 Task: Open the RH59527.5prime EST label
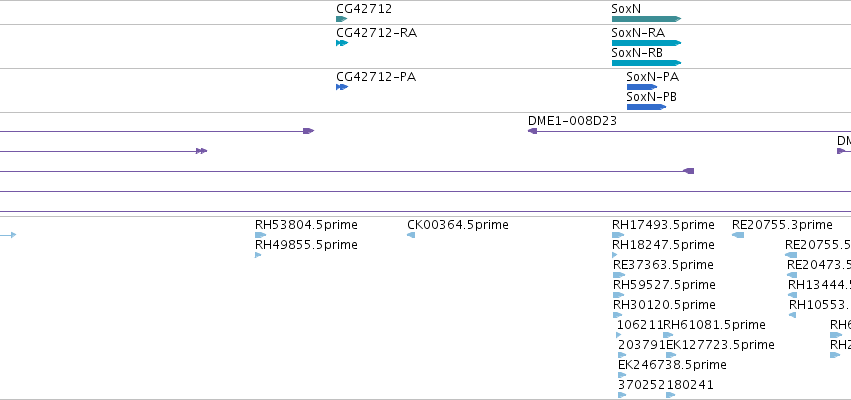pos(664,285)
